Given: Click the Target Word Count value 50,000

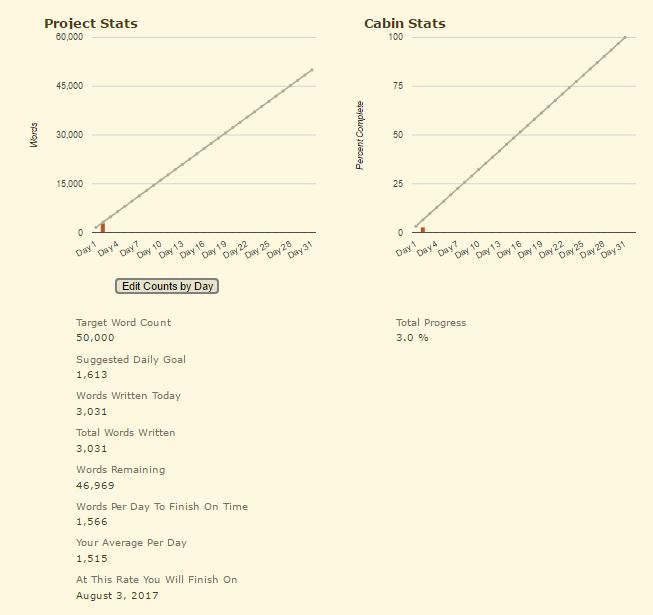Looking at the screenshot, I should [95, 338].
